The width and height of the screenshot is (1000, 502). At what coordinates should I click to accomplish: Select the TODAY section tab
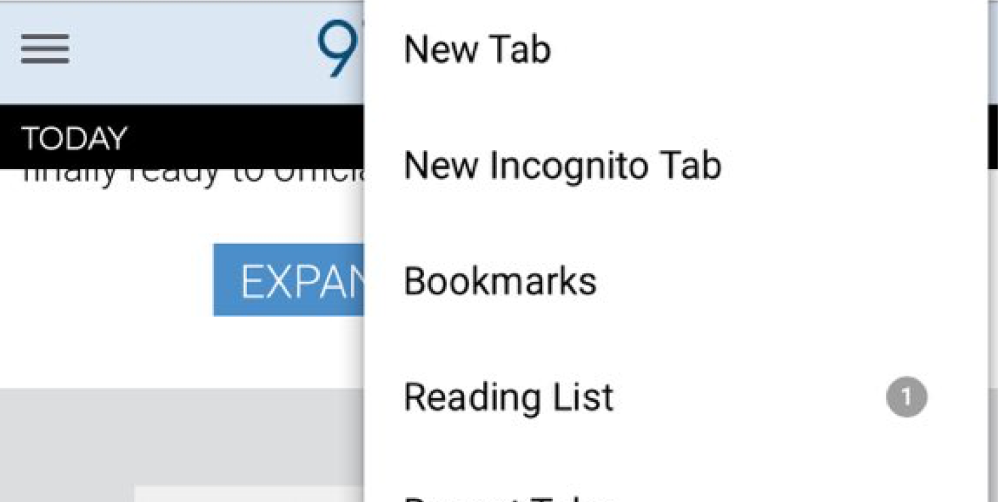pos(74,139)
